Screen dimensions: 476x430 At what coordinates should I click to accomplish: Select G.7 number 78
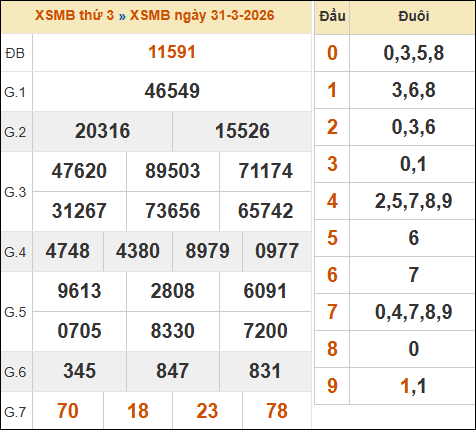(x=277, y=411)
